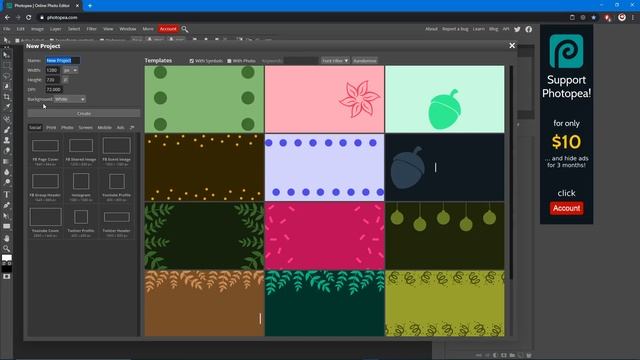Select the Zoom tool
Viewport: 640px width, 360px height.
(x=7, y=248)
